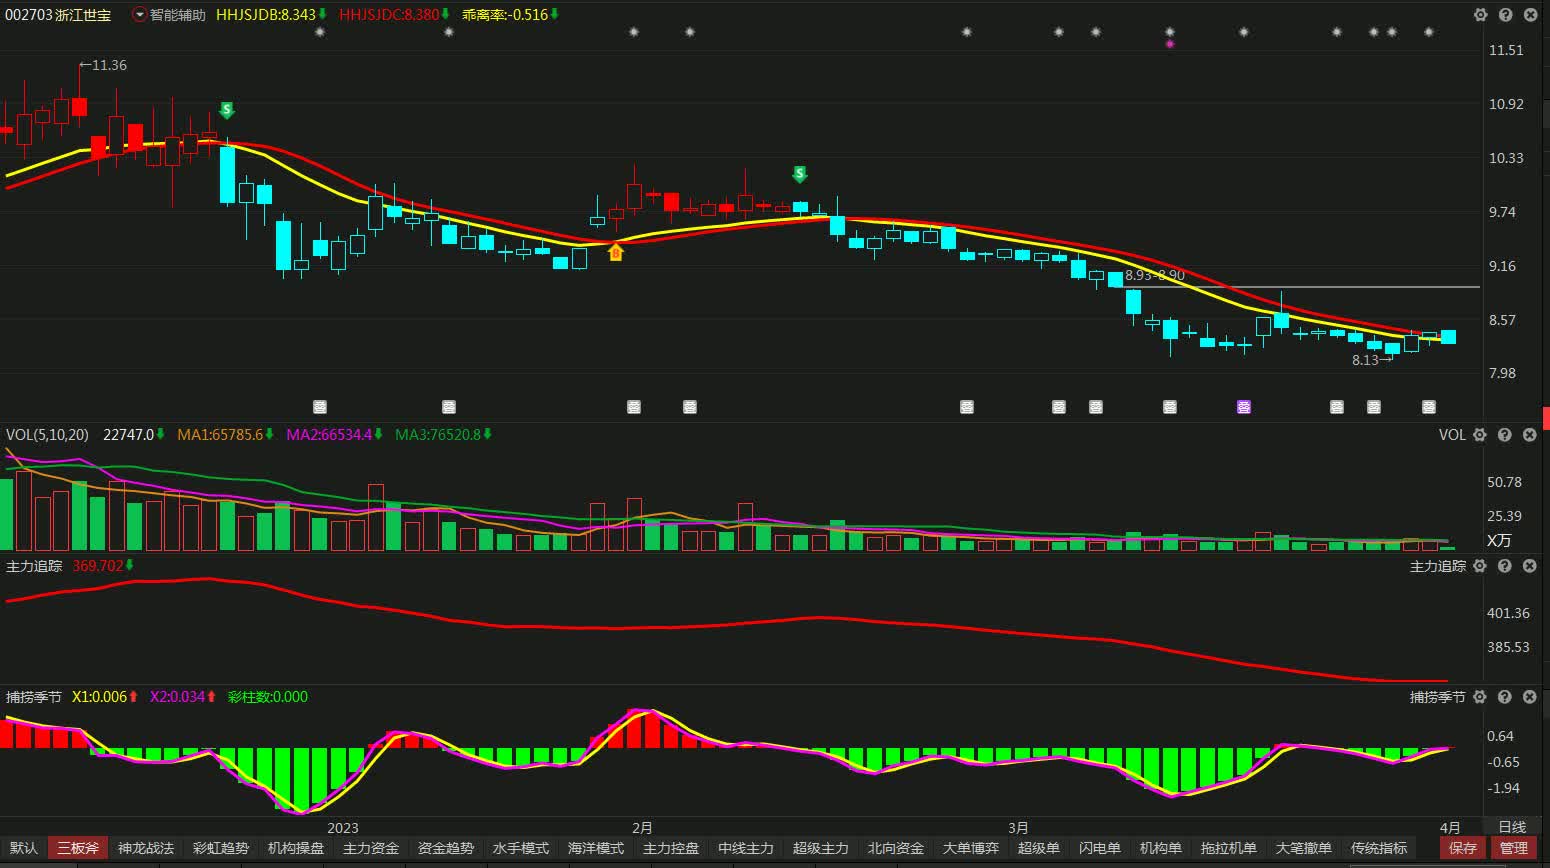Click 主力追踪 label at panel right side
The image size is (1550, 868).
point(1438,566)
